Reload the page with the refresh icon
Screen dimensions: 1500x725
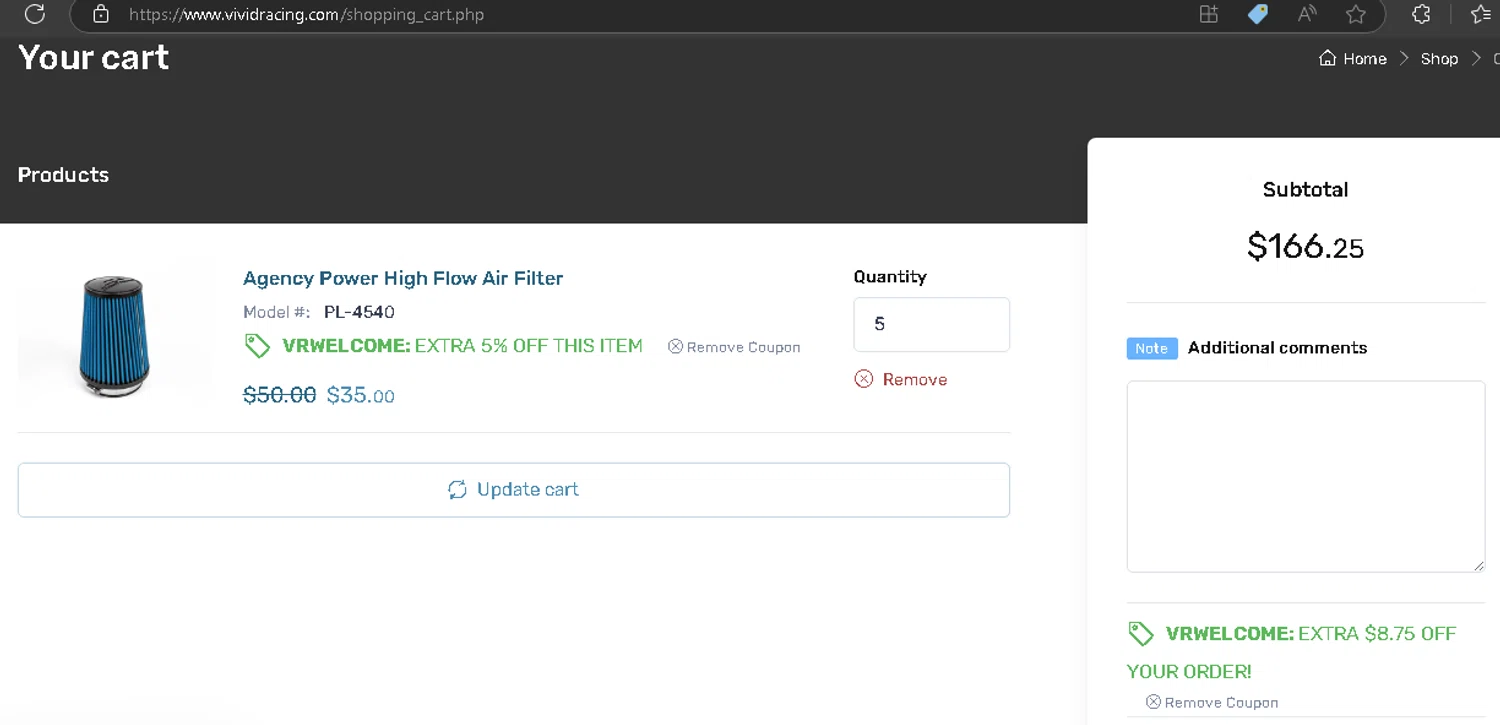point(35,14)
